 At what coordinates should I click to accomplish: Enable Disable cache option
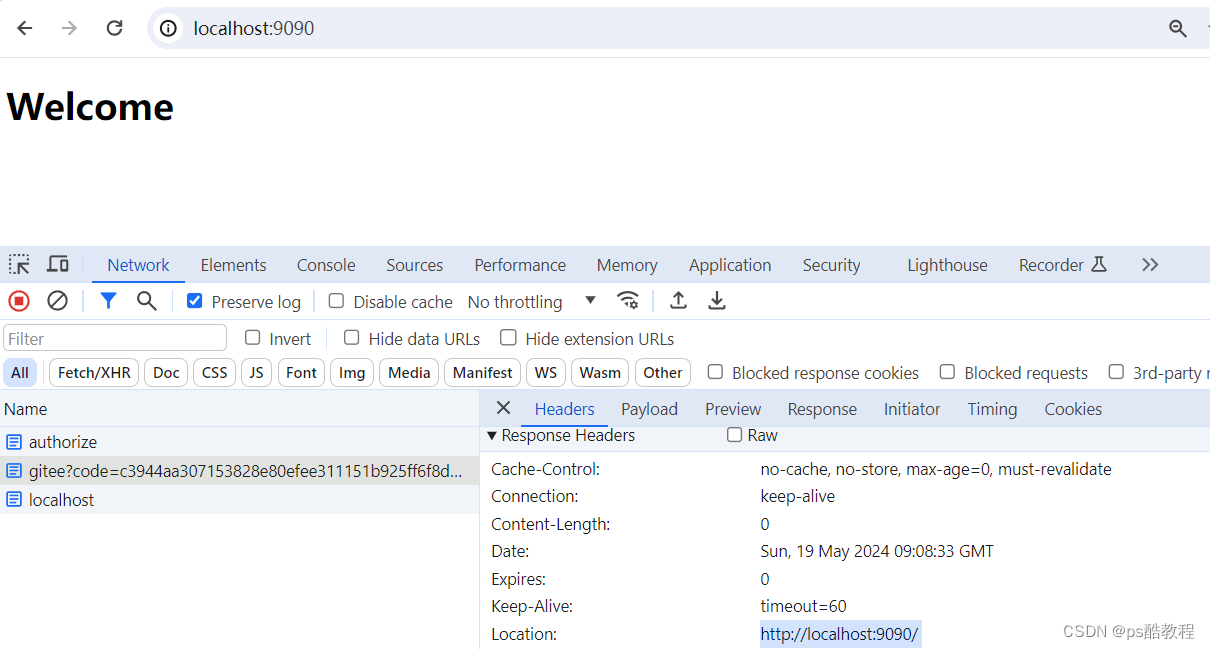point(335,301)
